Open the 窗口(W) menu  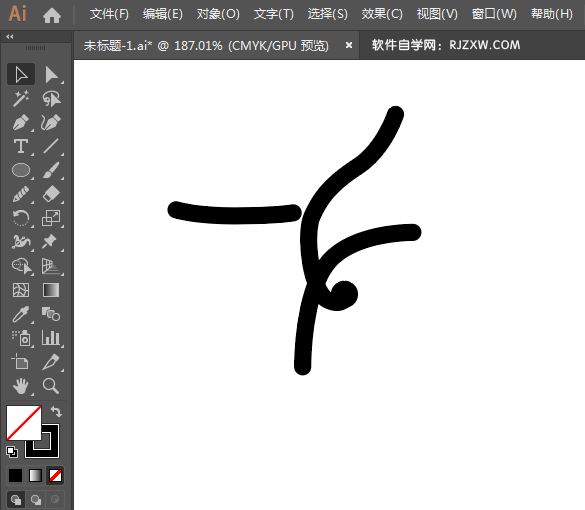(x=494, y=14)
